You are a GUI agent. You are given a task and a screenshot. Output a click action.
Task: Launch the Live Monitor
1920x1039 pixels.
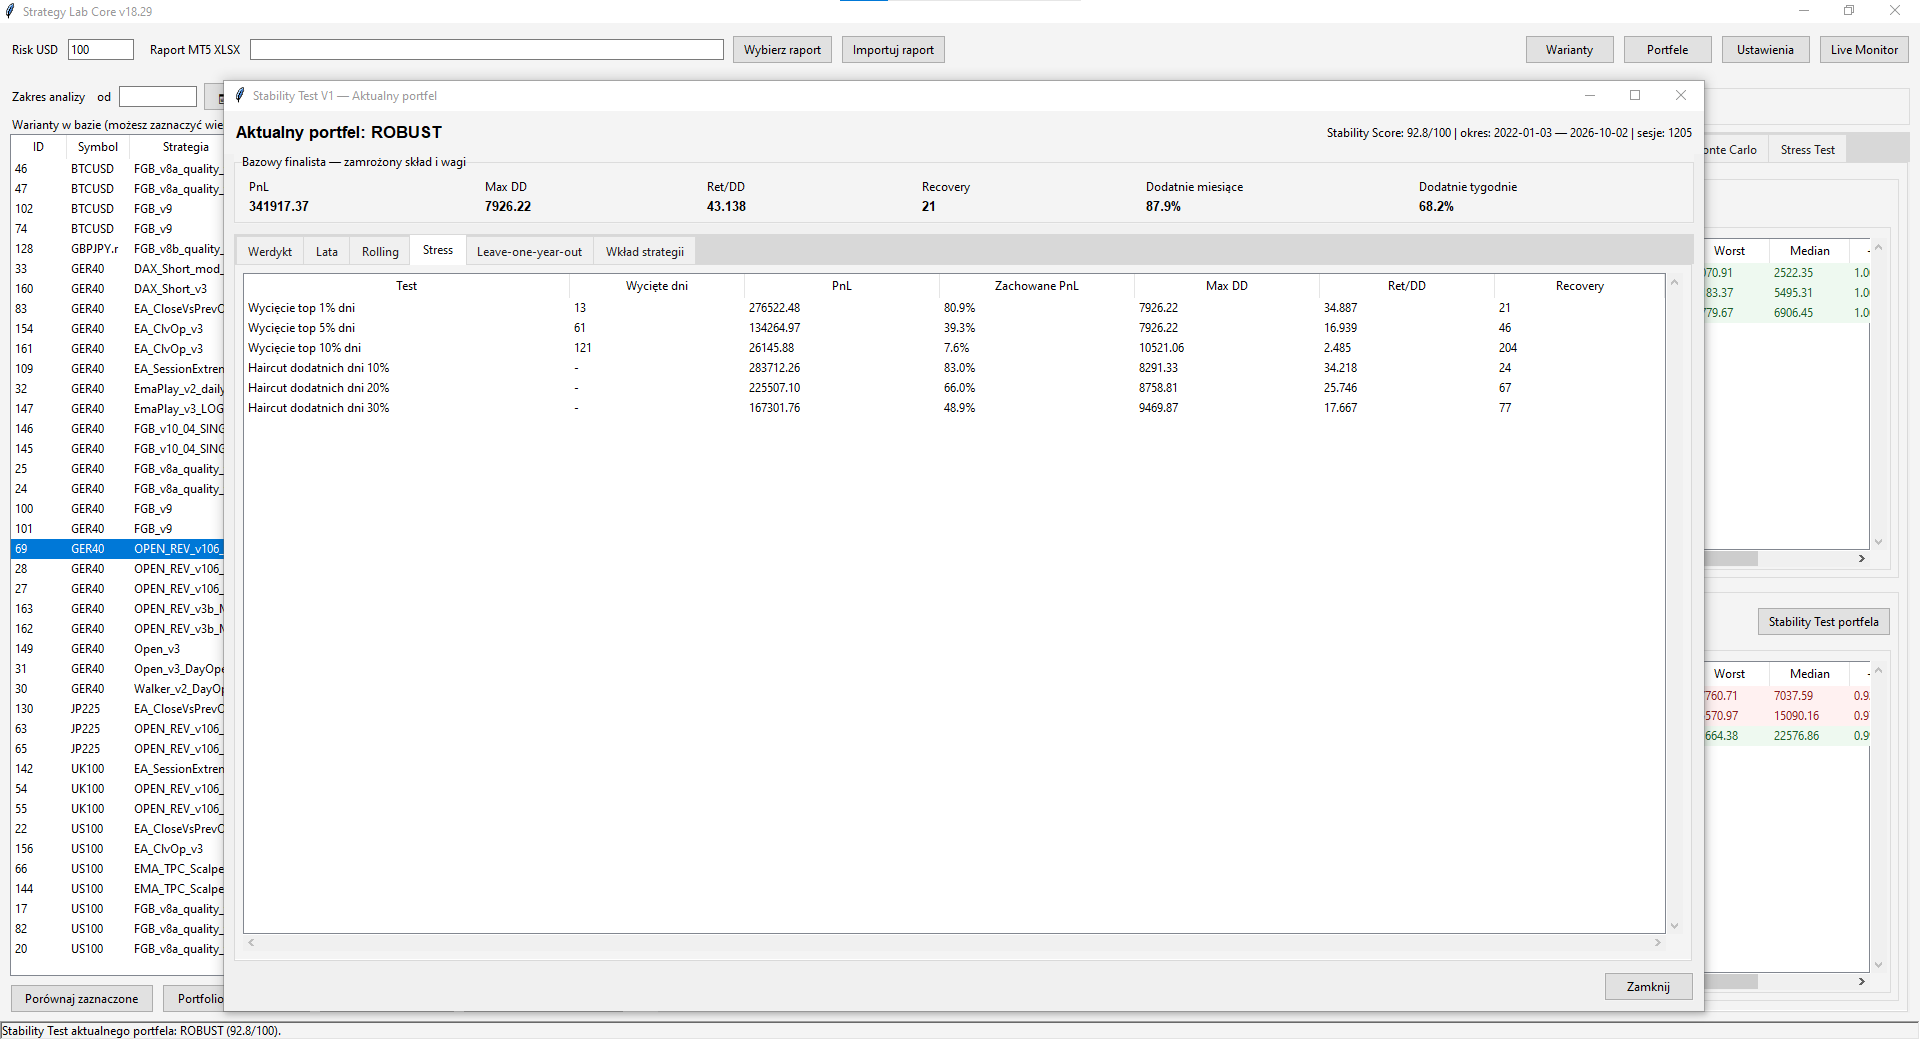[x=1864, y=50]
